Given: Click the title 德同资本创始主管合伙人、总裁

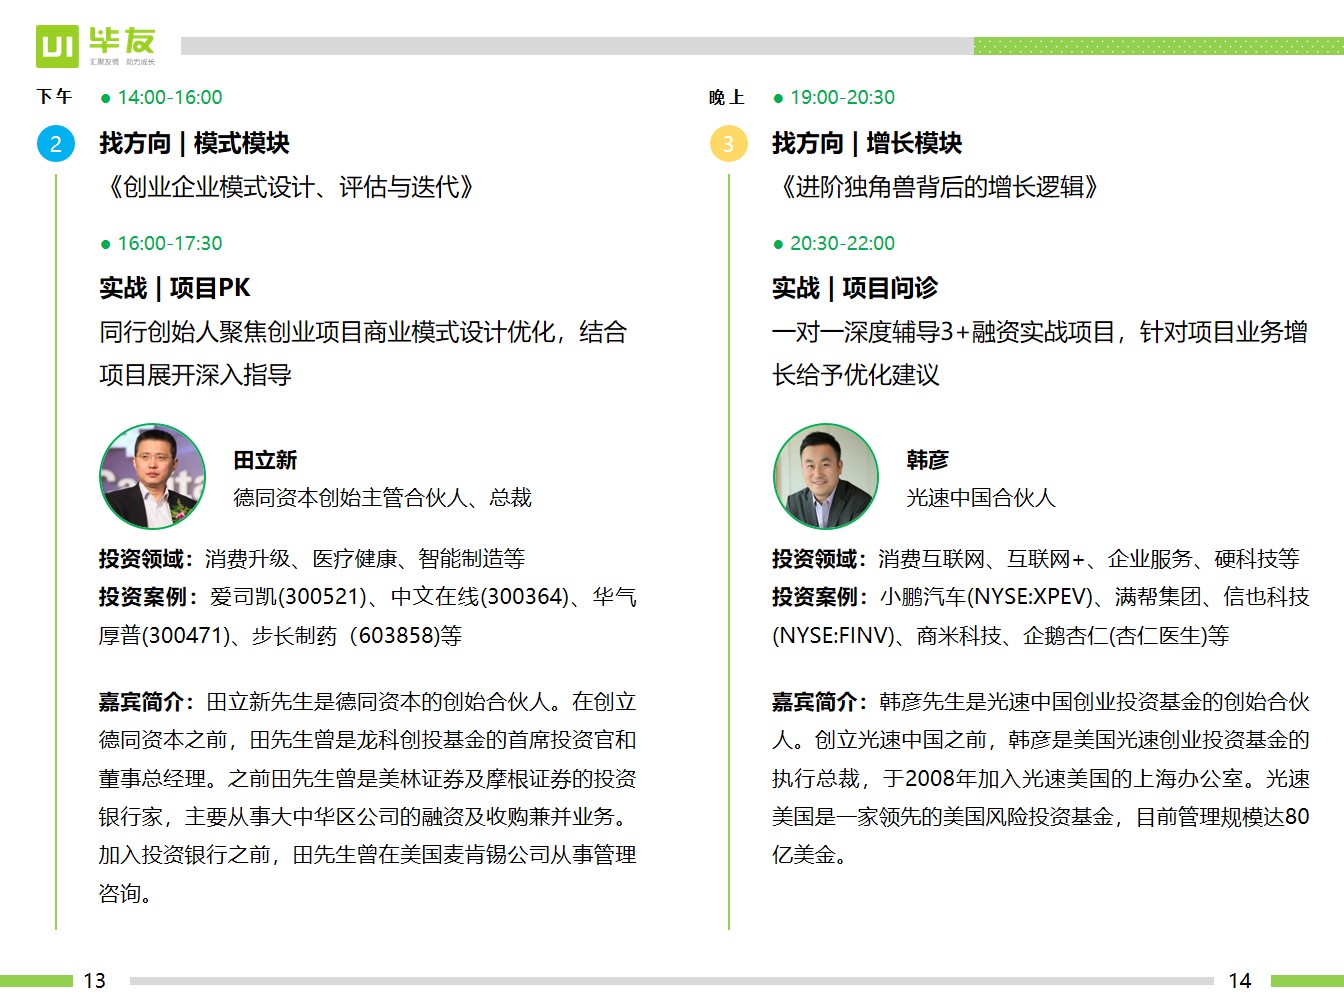Looking at the screenshot, I should [382, 498].
